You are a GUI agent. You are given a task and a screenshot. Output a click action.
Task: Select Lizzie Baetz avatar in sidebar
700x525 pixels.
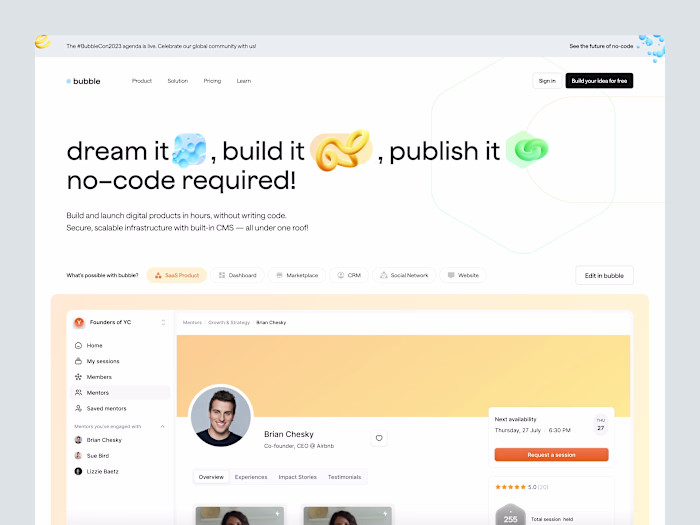click(x=78, y=471)
